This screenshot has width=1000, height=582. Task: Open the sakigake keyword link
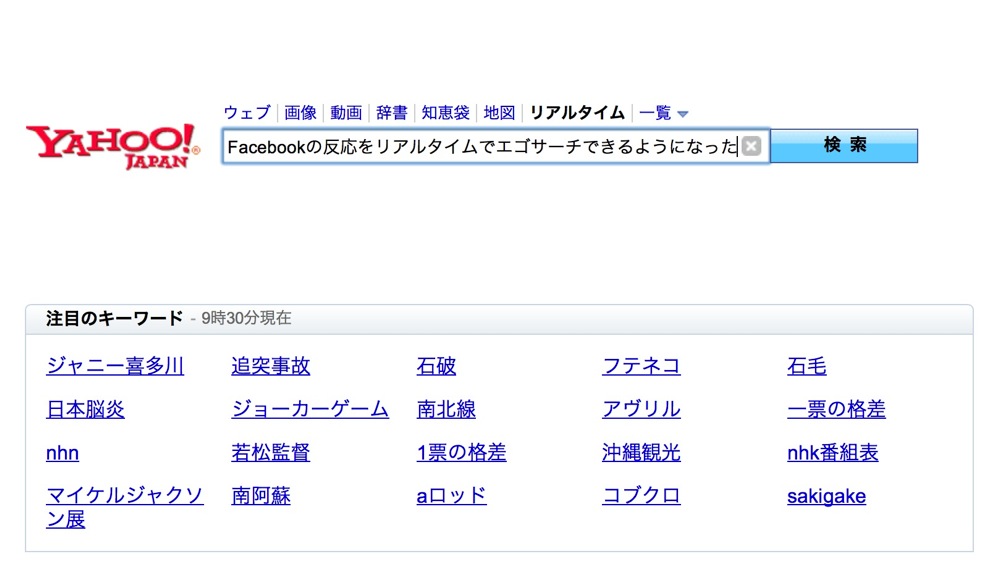pyautogui.click(x=827, y=497)
